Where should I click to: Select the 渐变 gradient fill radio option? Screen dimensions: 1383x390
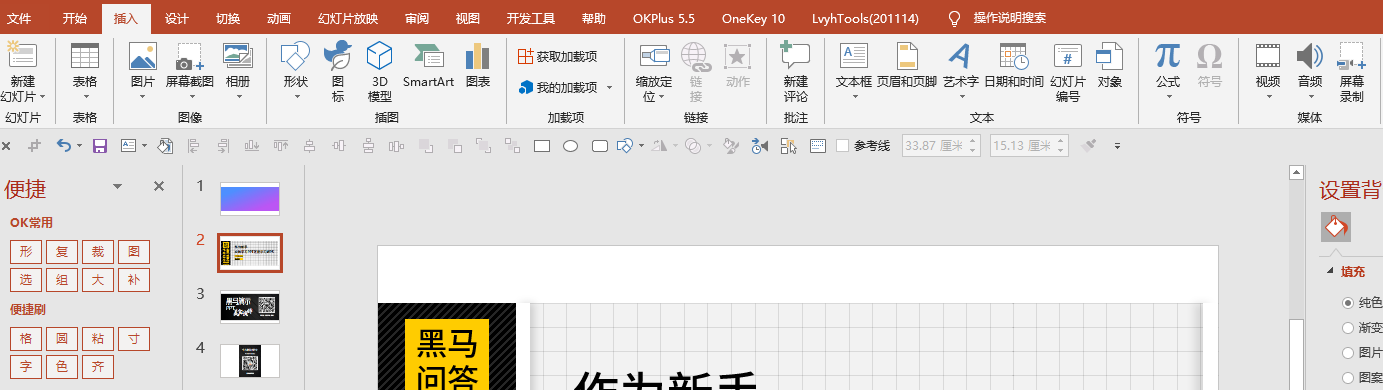pos(1347,328)
